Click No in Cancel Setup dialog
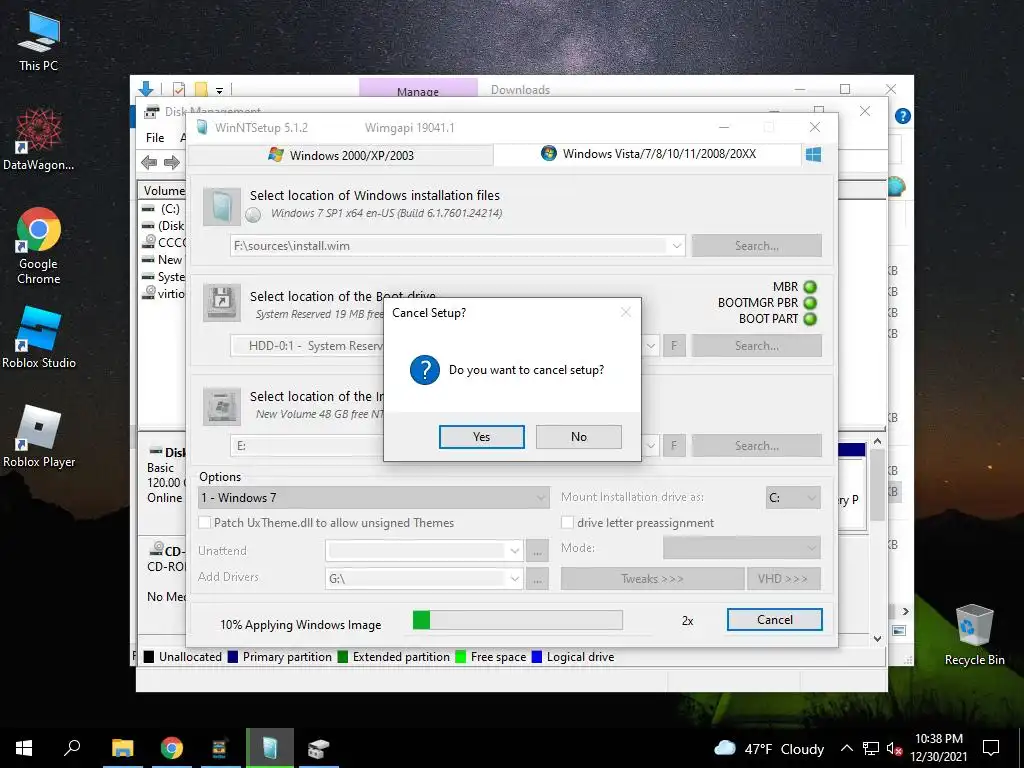This screenshot has height=768, width=1024. point(579,437)
